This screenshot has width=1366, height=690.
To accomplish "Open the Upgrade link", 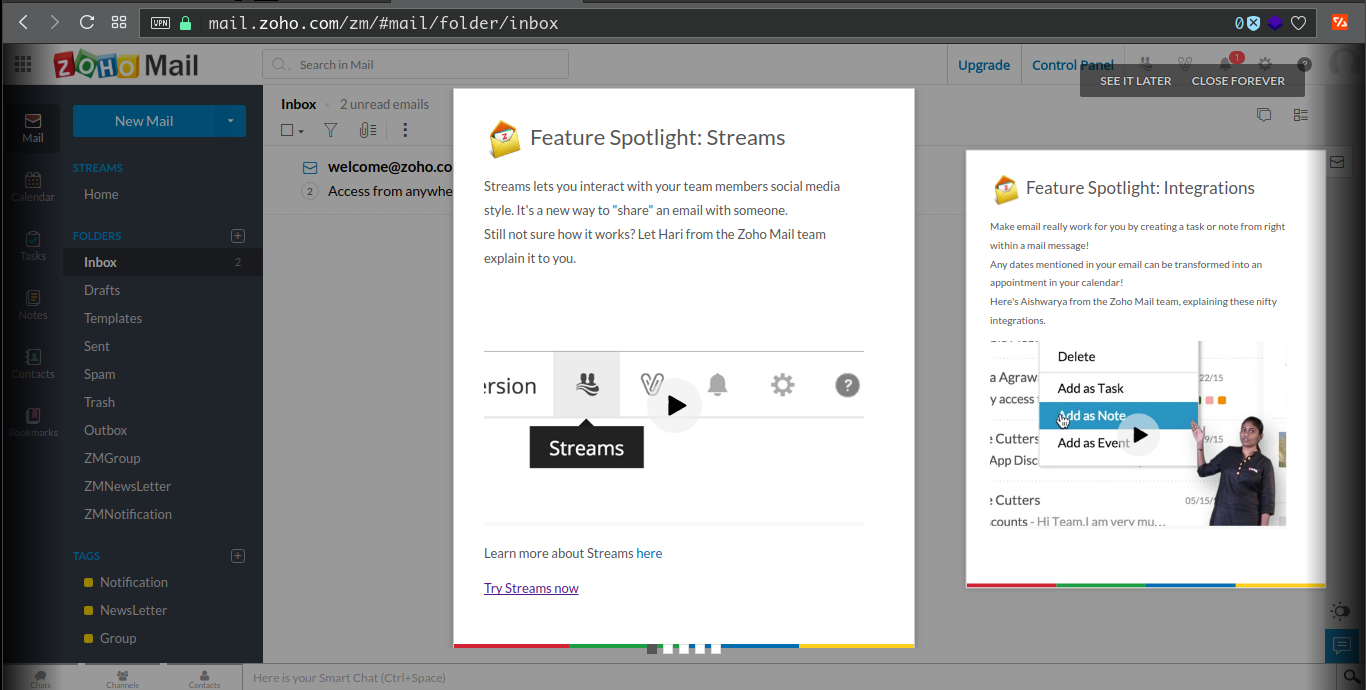I will tap(984, 65).
